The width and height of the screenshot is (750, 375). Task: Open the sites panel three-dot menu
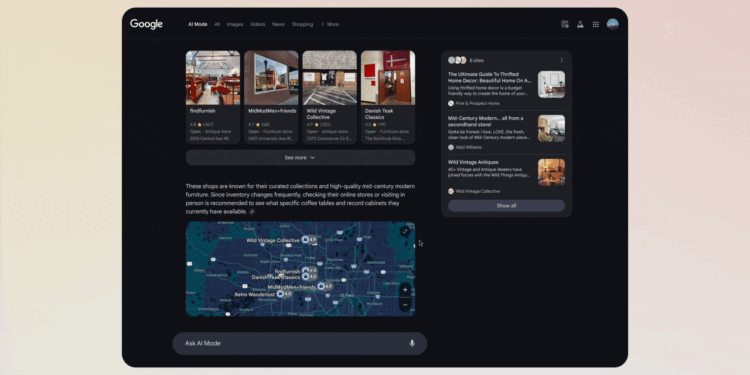pos(562,60)
